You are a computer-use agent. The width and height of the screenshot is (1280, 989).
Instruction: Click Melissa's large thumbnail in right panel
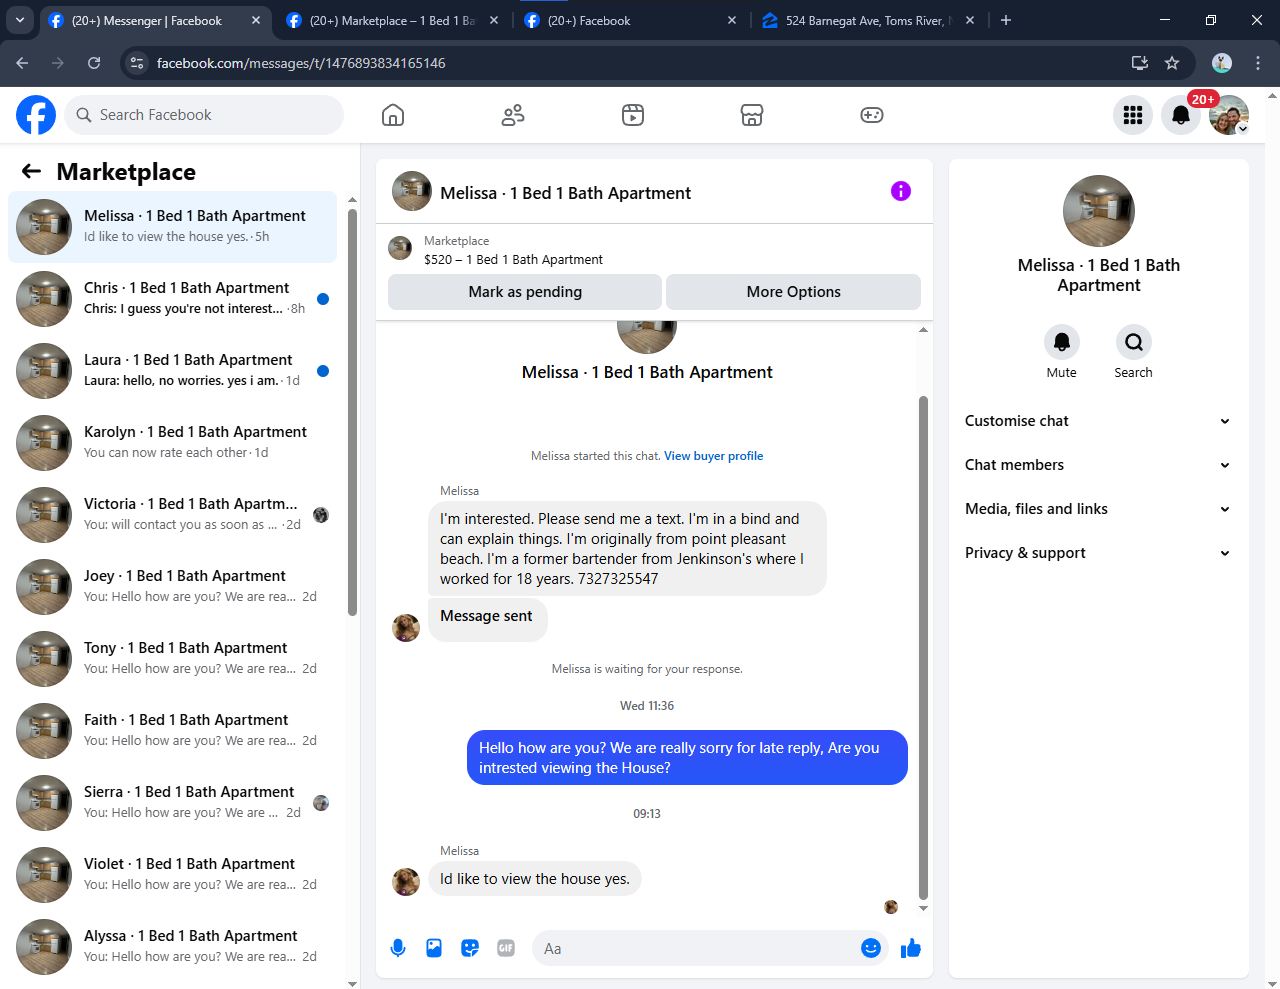click(x=1099, y=211)
